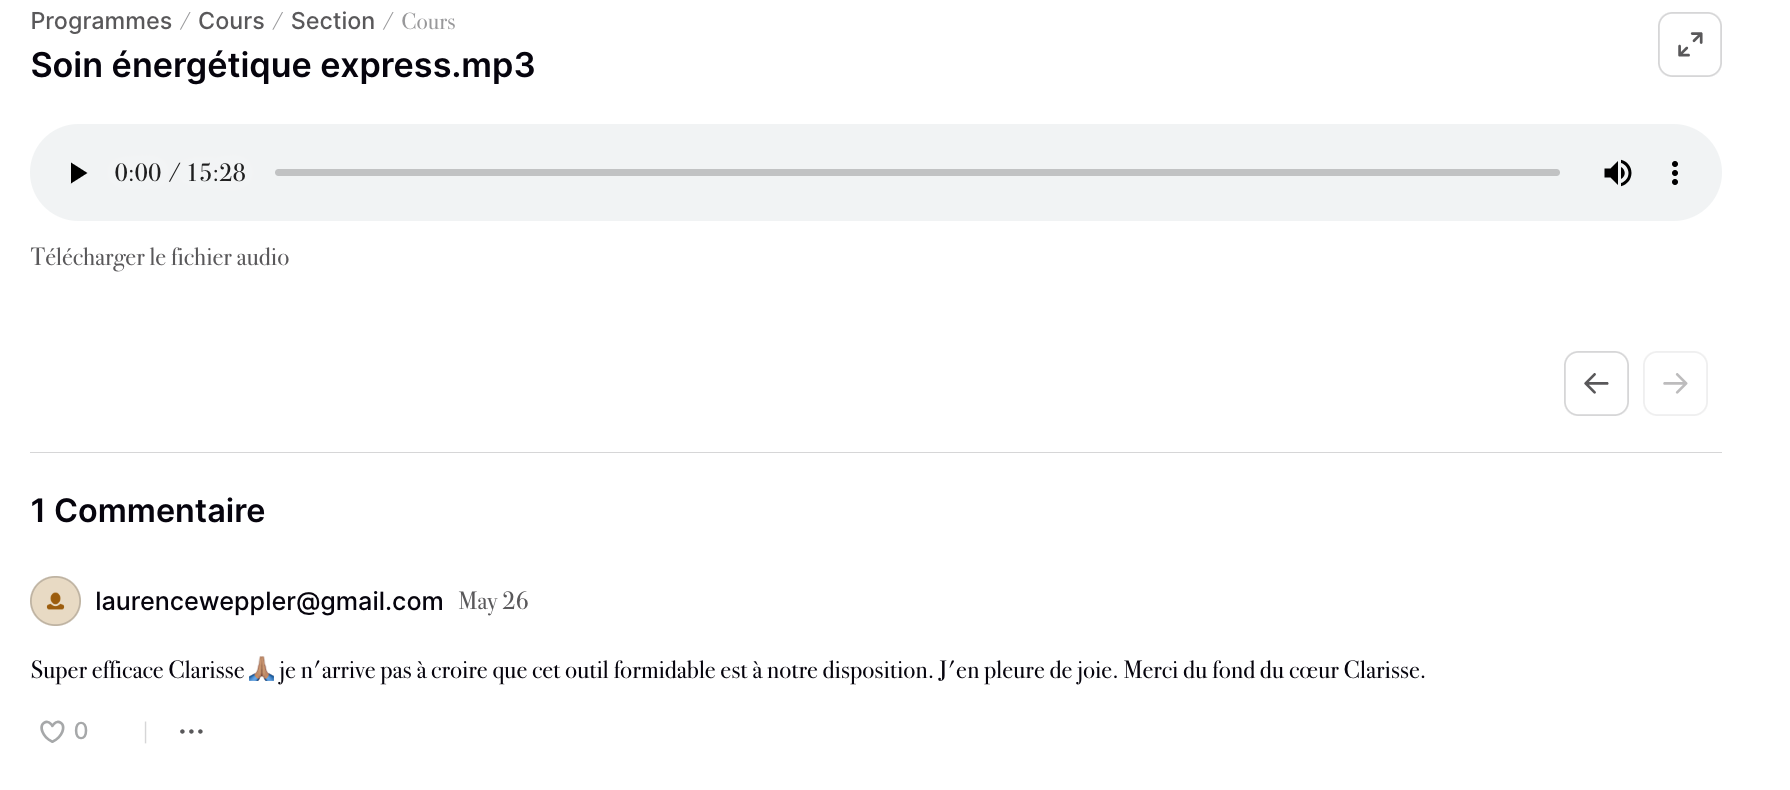The height and width of the screenshot is (790, 1790).
Task: Click the 1 Commentaire heading
Action: [x=148, y=511]
